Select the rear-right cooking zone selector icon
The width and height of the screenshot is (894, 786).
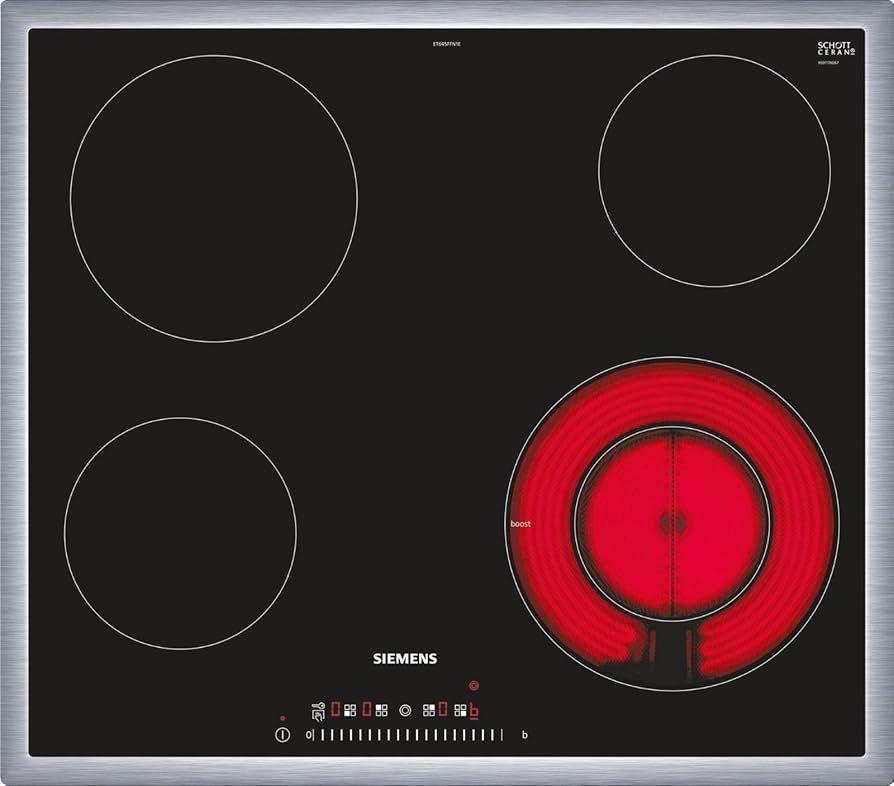pyautogui.click(x=429, y=711)
